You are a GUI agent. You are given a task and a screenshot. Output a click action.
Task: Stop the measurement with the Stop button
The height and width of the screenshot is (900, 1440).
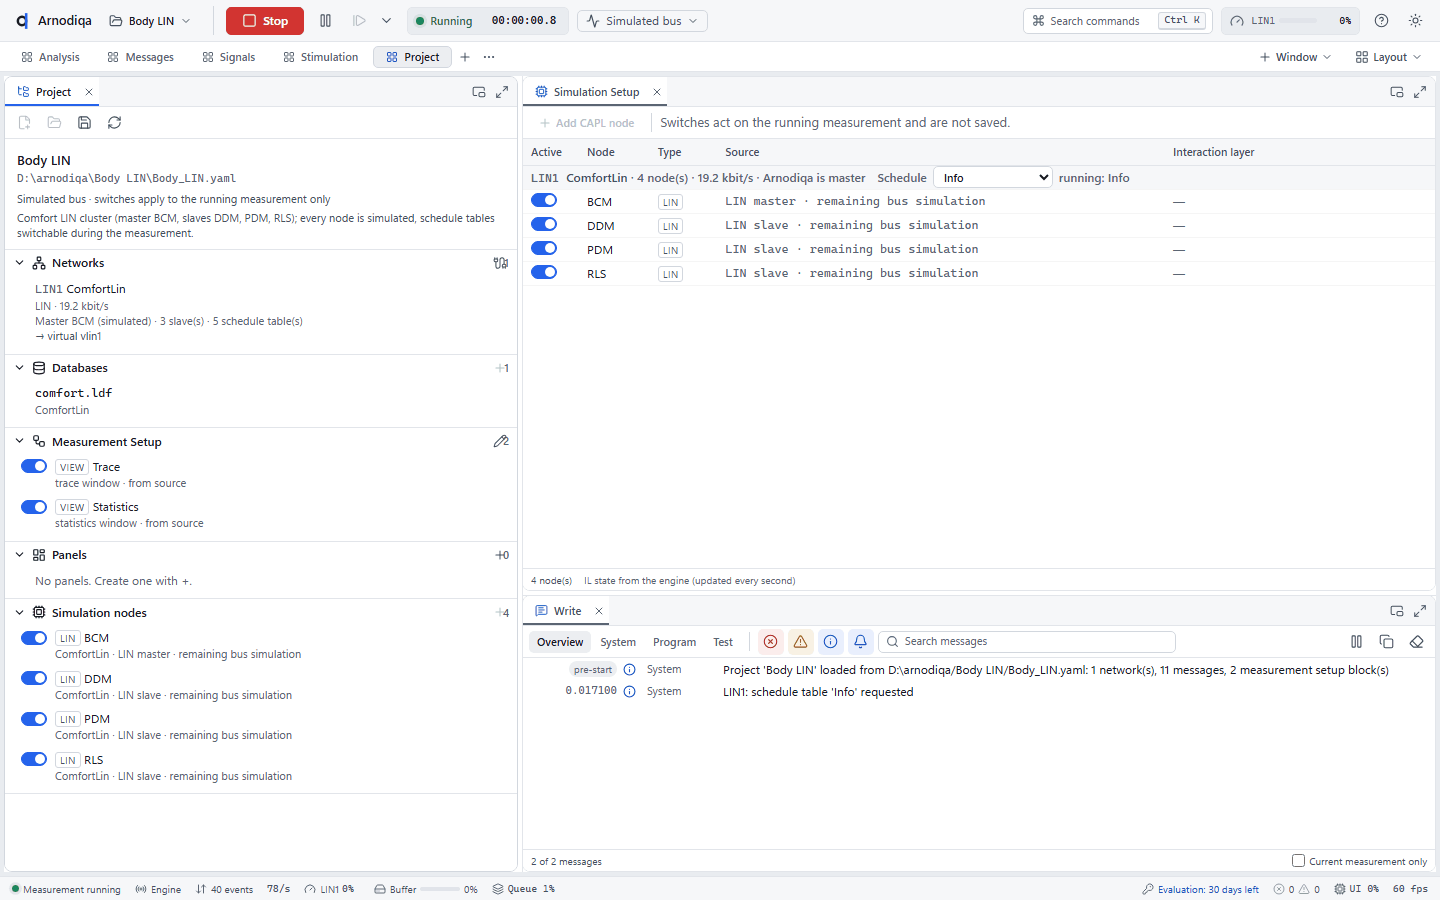click(265, 21)
